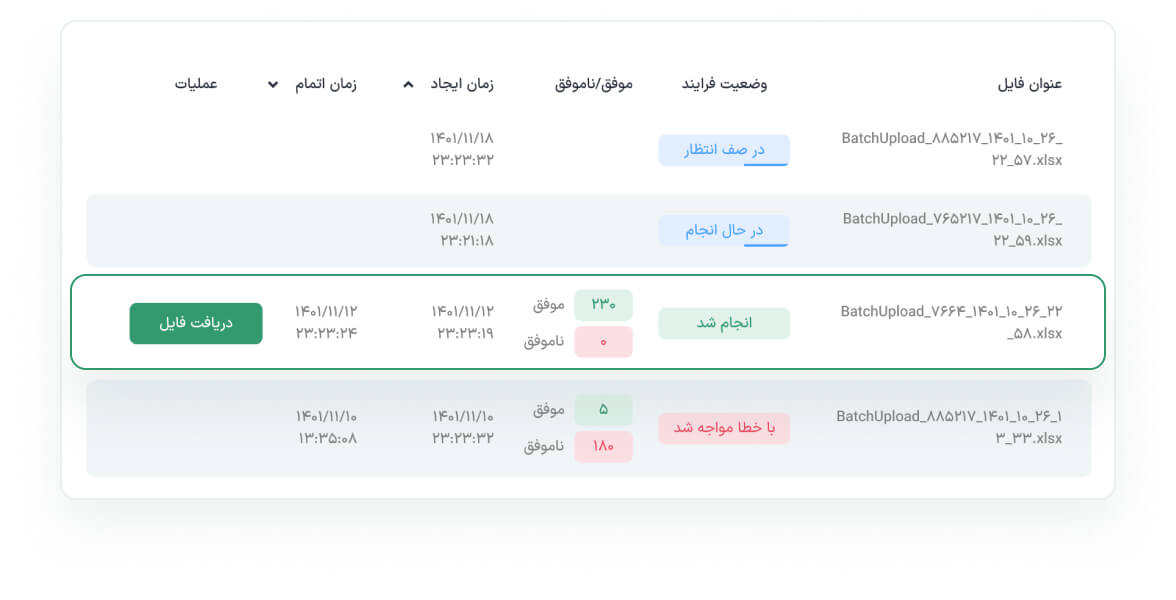Open file BatchUpload_76521V ending in 22_59.xlsx
This screenshot has height=600, width=1176.
[952, 230]
